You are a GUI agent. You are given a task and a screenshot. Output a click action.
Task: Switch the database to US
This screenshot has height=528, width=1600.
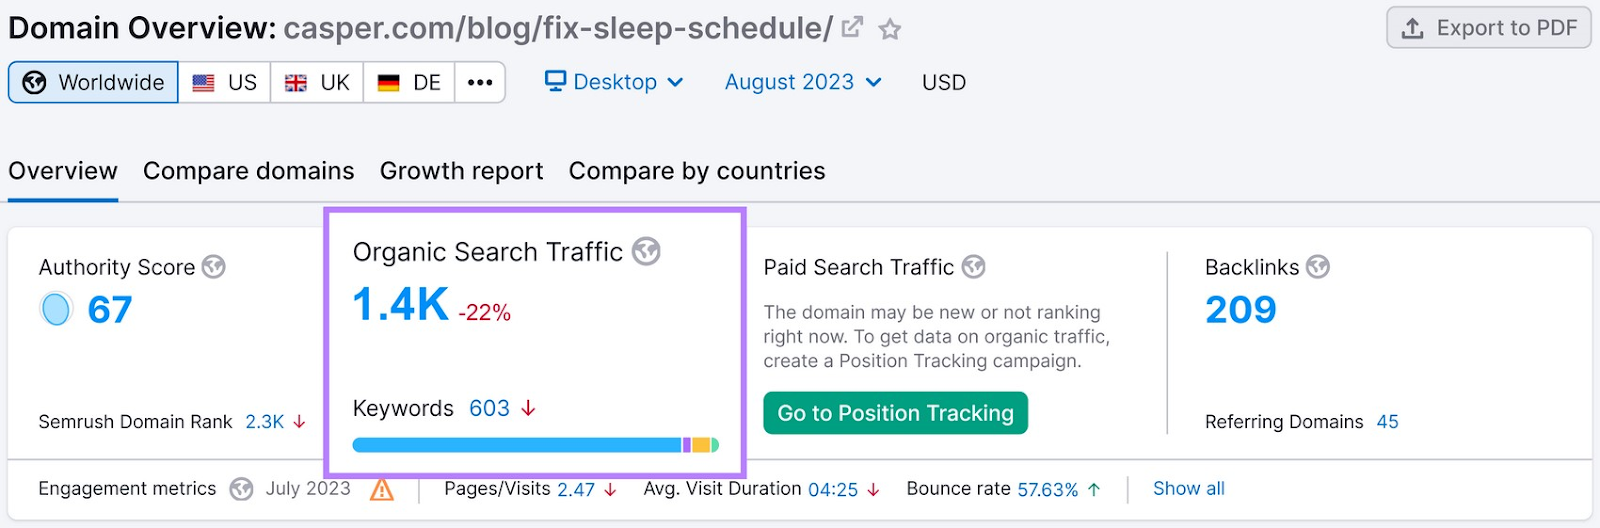225,82
